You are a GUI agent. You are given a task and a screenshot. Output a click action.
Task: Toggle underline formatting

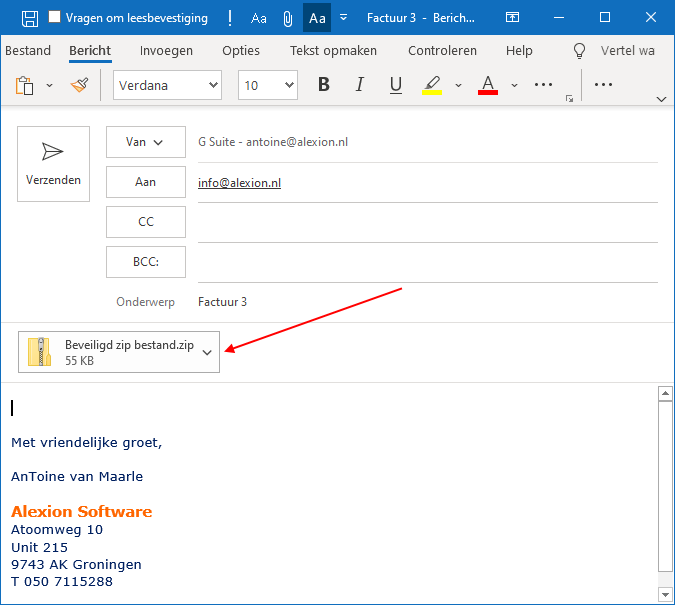[x=396, y=84]
